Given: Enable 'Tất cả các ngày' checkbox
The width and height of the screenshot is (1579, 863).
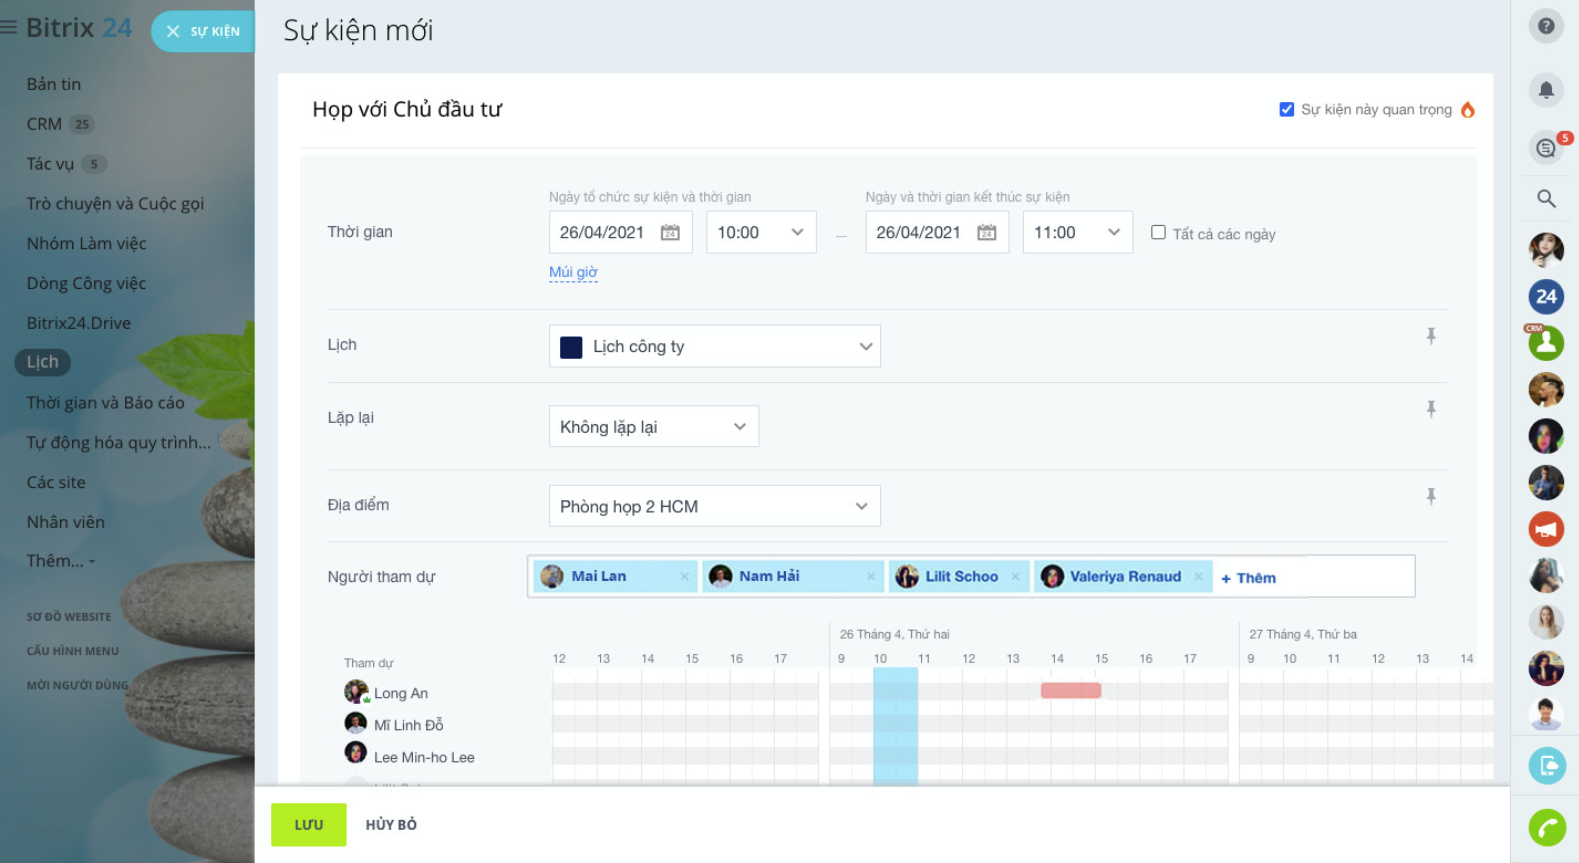Looking at the screenshot, I should coord(1158,233).
